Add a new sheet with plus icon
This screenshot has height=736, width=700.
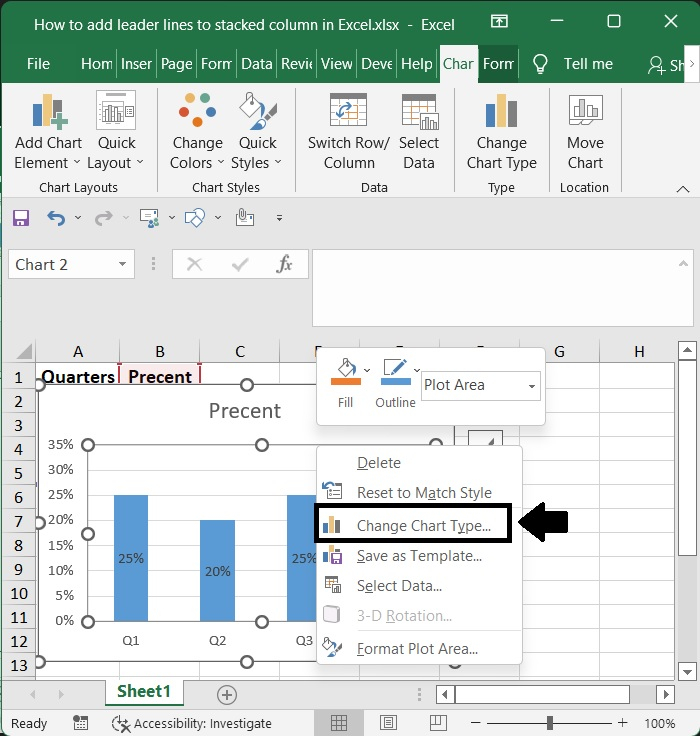coord(227,695)
